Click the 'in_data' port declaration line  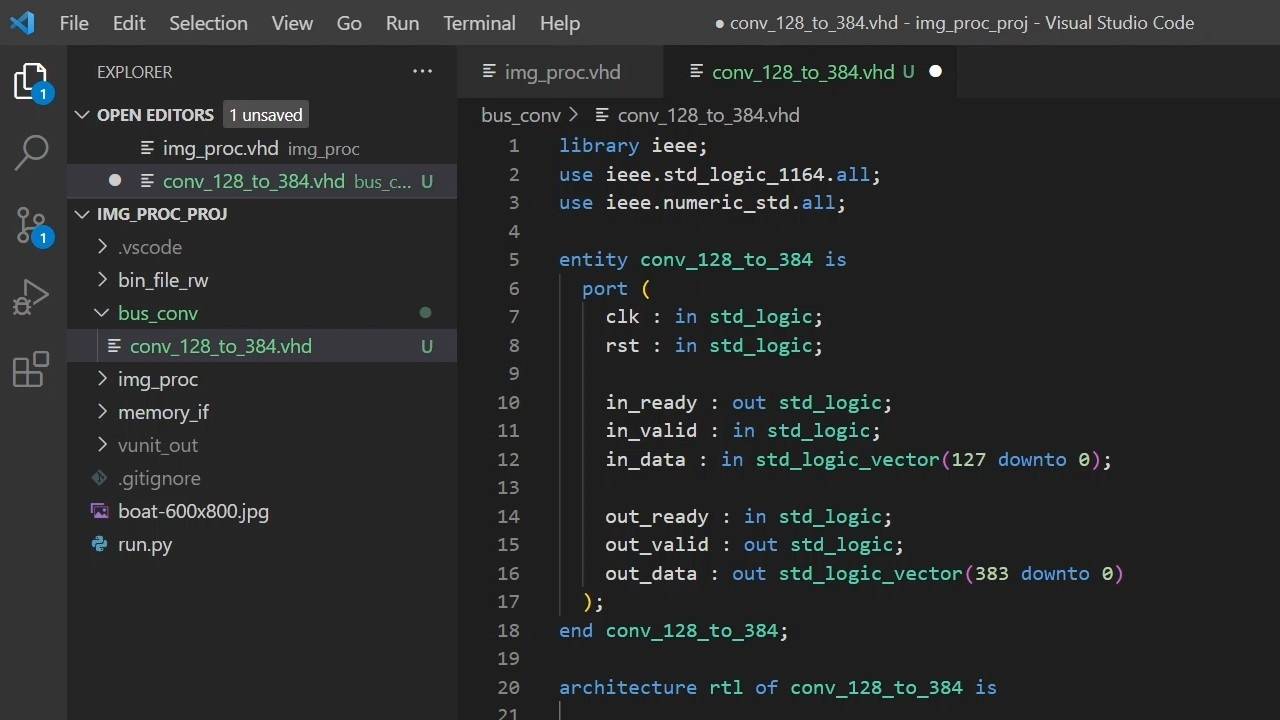(859, 460)
